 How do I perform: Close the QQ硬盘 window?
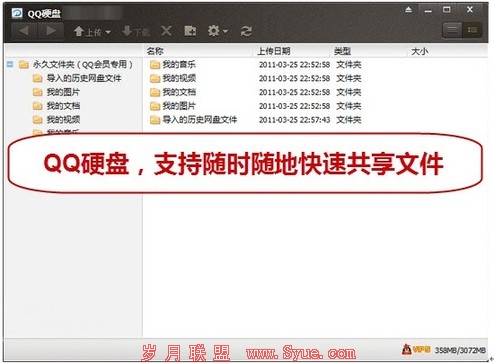tap(470, 10)
